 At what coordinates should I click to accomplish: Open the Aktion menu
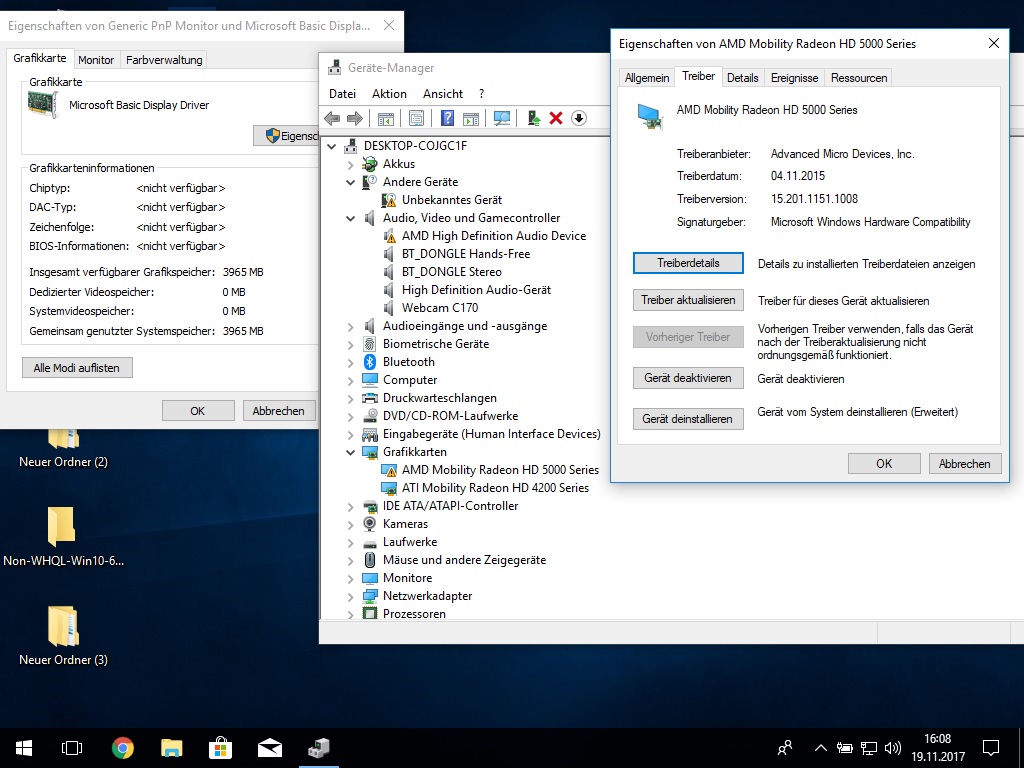(x=389, y=94)
